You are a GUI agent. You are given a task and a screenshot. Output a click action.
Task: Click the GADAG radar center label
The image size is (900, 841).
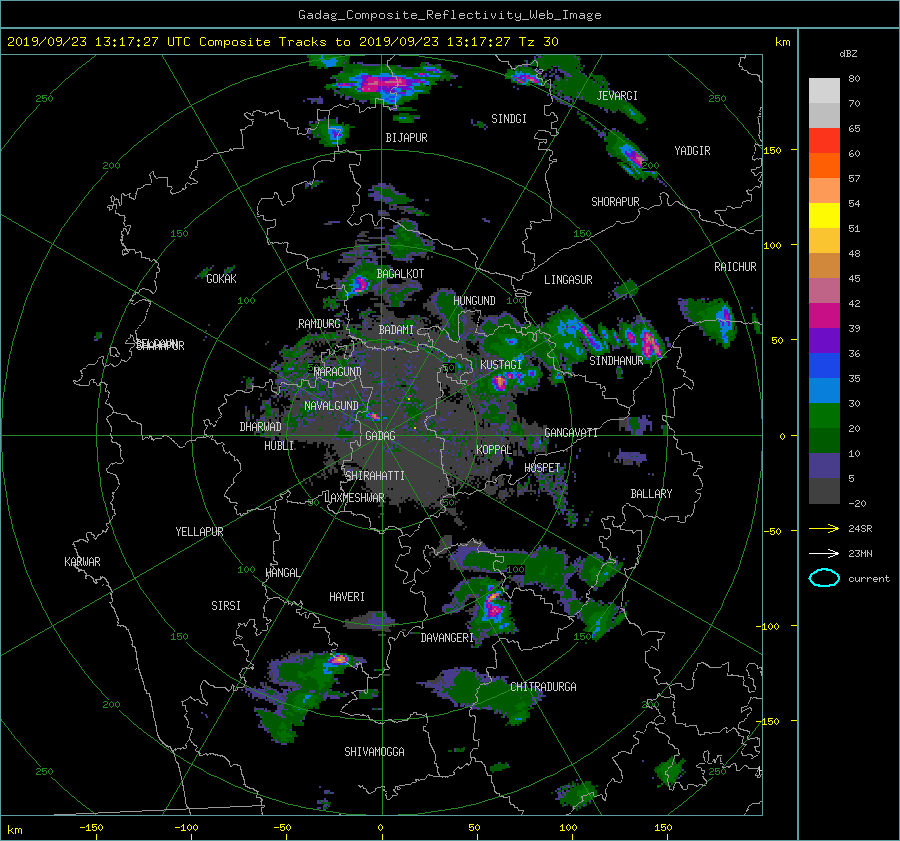pyautogui.click(x=380, y=436)
